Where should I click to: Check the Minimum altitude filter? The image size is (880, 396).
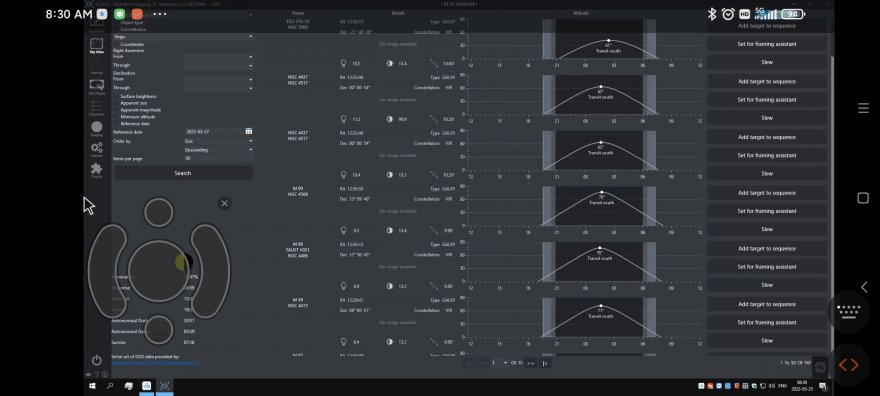pos(117,117)
